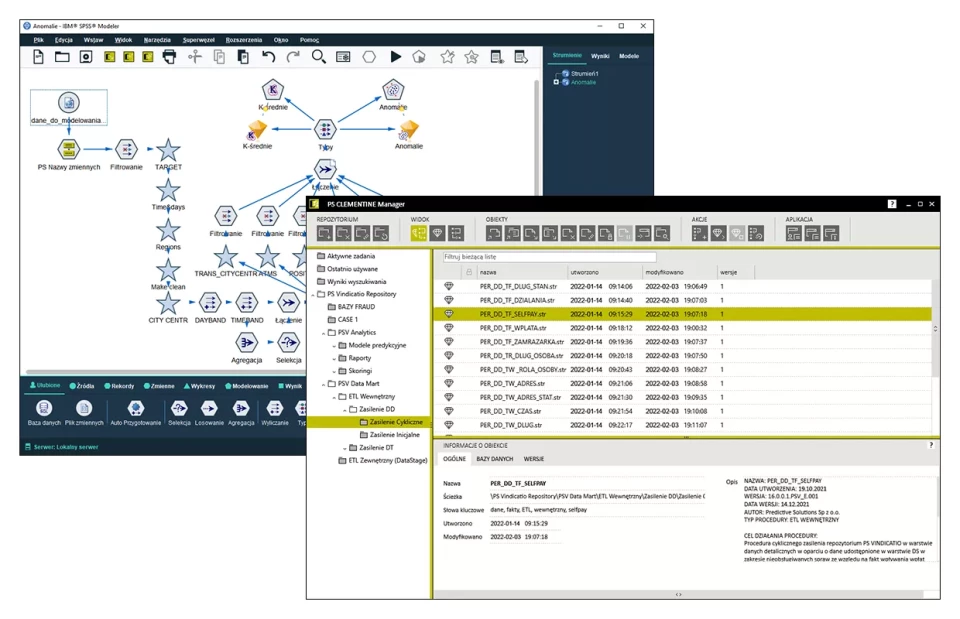Switch to the BAZY DANYCH tab
This screenshot has height=619, width=960.
pos(495,458)
